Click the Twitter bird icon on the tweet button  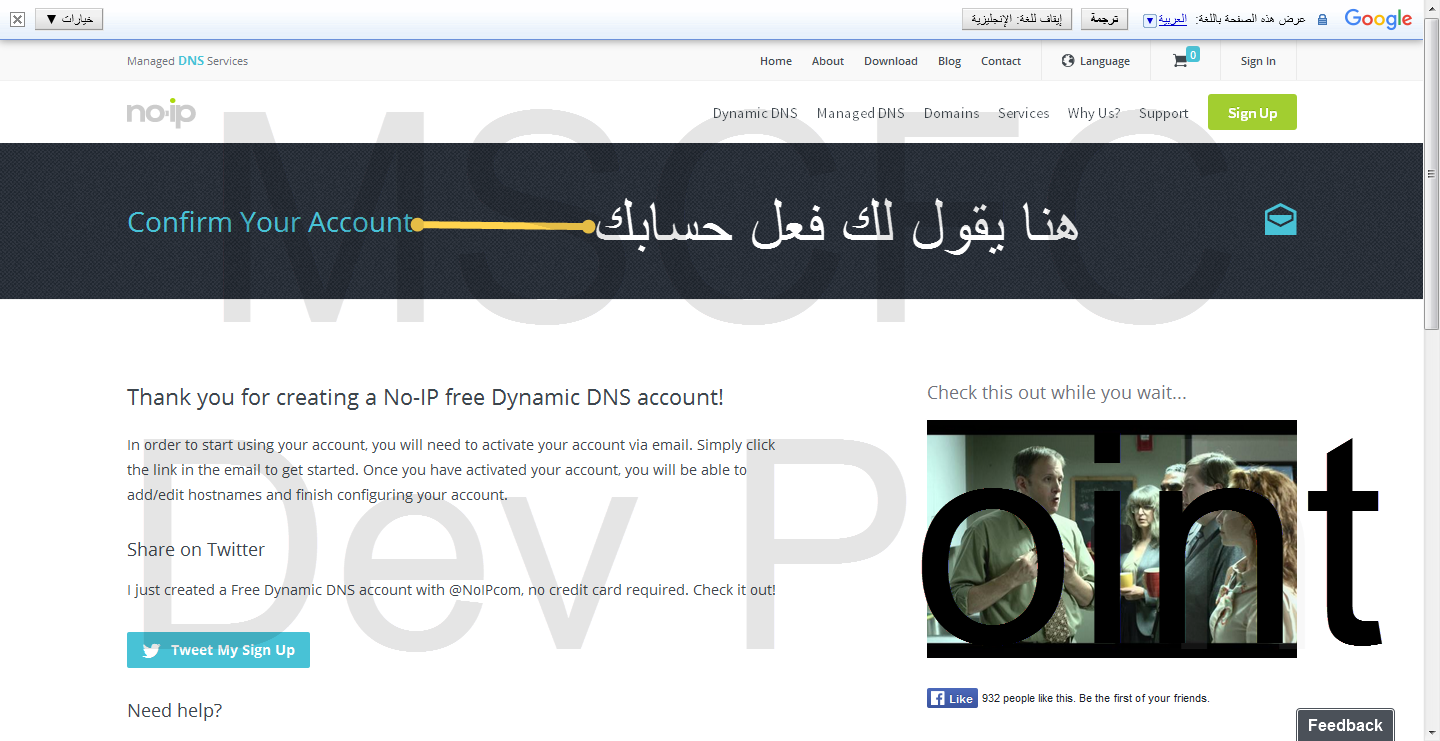151,650
